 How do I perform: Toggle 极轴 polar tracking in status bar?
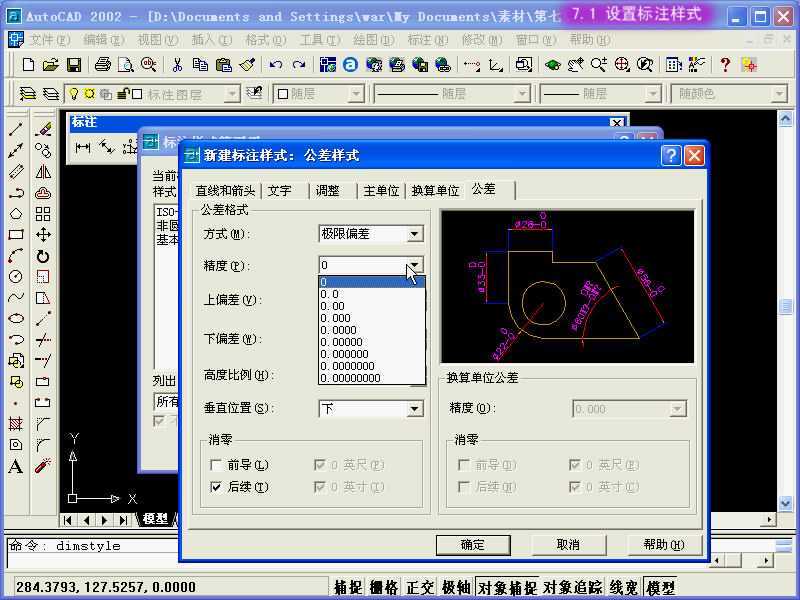[456, 587]
